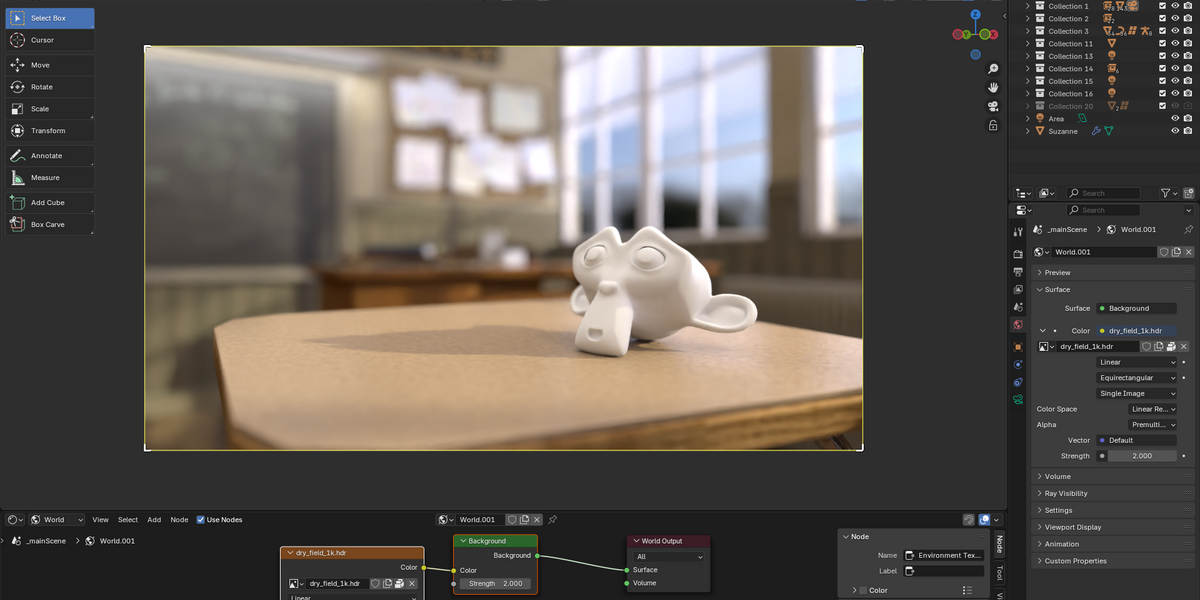
Task: Click the lock camera to view icon
Action: tap(993, 126)
